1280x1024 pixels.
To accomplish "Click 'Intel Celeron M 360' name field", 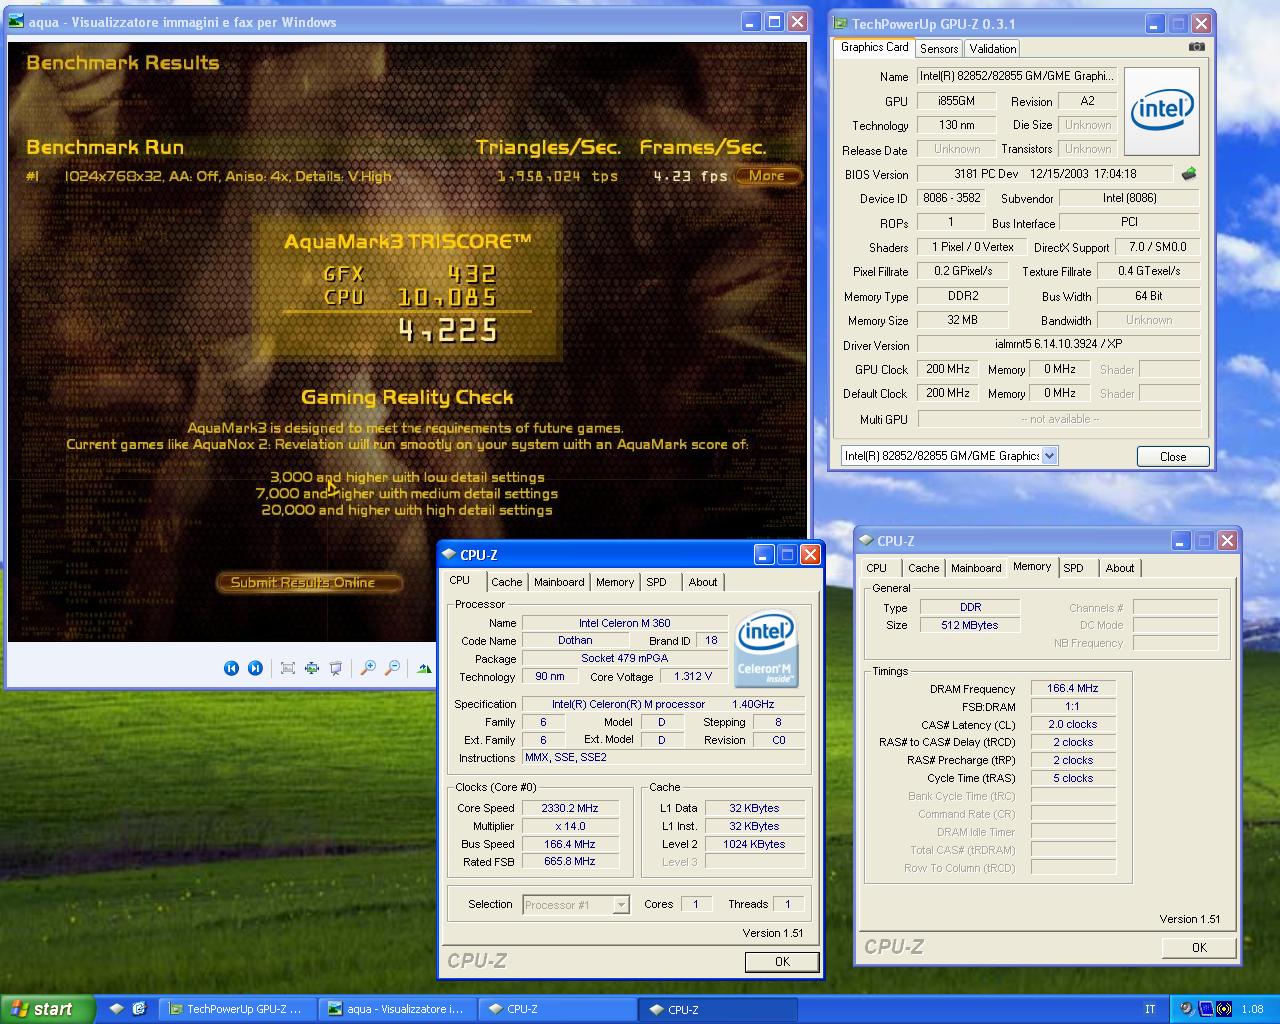I will tap(624, 622).
